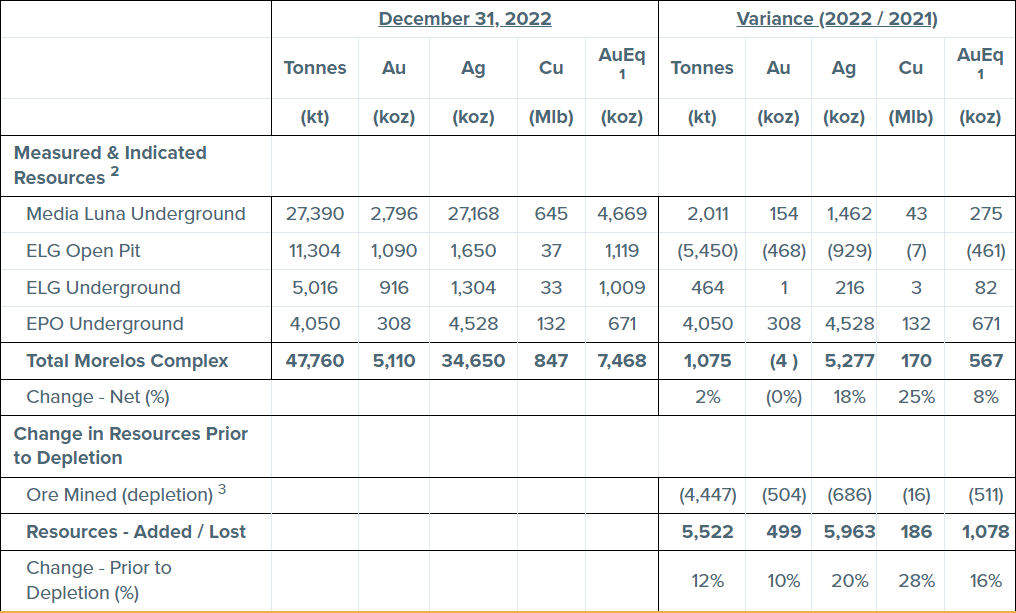Select the added resources AuEq value 1,078
This screenshot has width=1016, height=613.
985,532
